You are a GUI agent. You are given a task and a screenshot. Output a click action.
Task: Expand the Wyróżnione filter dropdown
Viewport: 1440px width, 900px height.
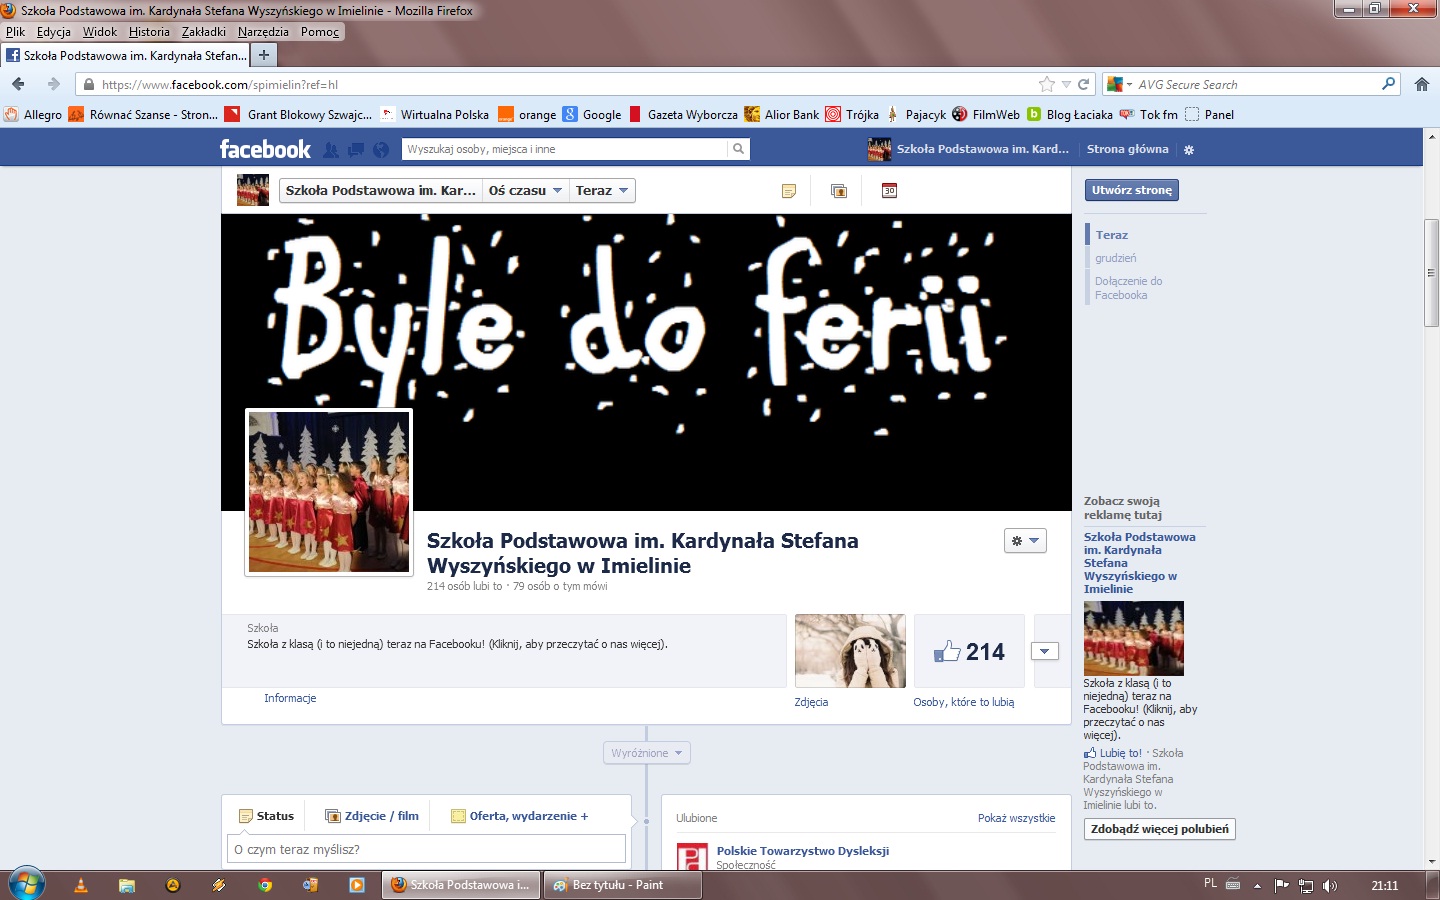pos(647,753)
